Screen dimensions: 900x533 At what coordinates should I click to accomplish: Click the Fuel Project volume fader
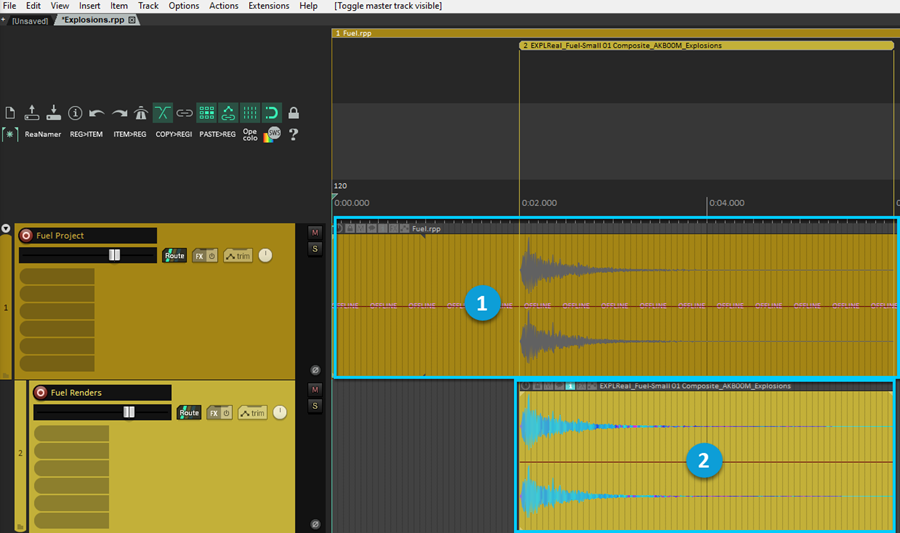coord(114,255)
